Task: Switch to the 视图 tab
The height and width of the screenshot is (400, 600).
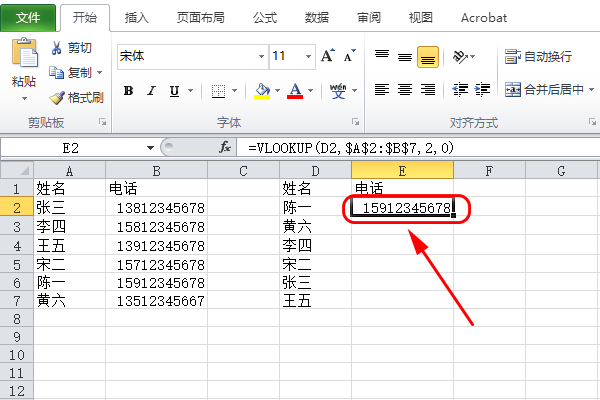Action: 421,18
